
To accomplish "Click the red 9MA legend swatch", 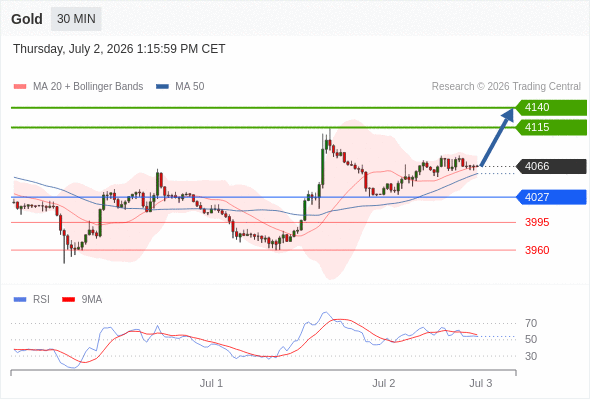I will pos(68,300).
